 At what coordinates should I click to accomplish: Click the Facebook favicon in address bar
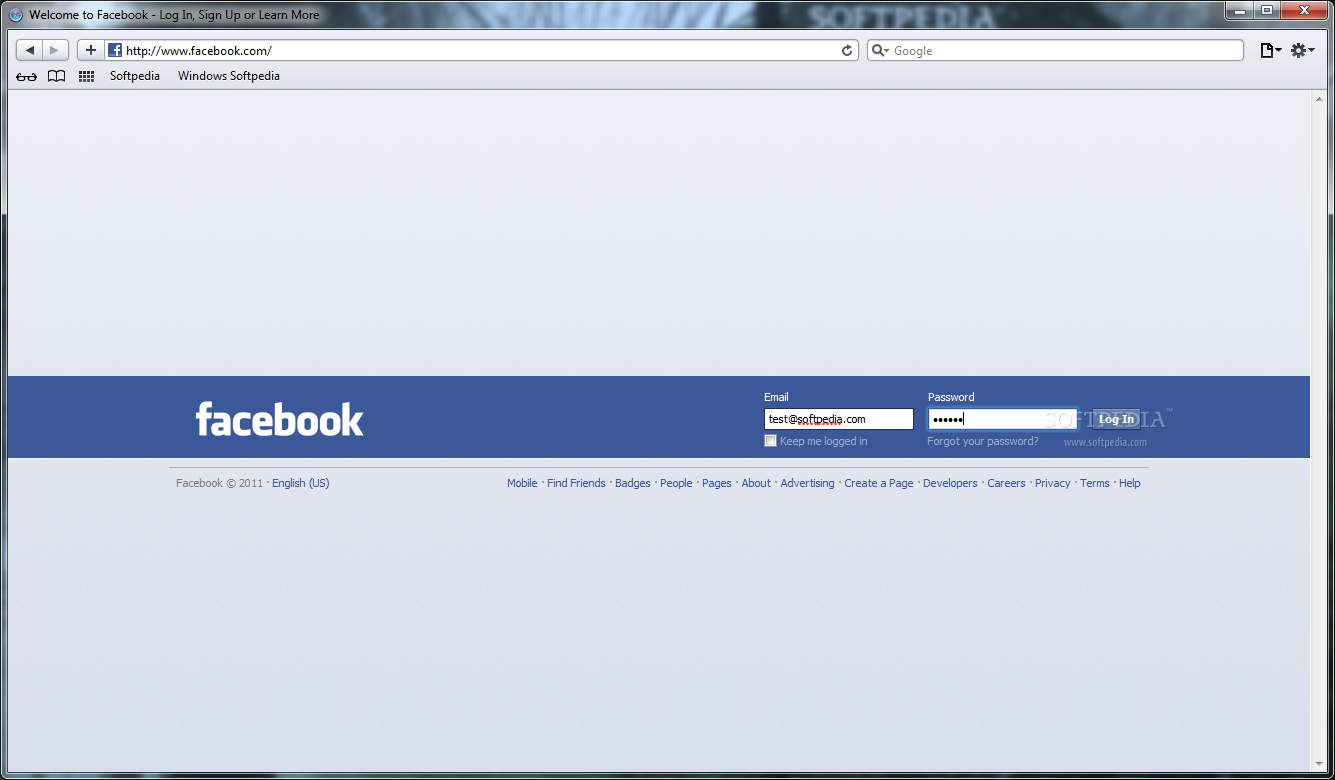coord(115,50)
